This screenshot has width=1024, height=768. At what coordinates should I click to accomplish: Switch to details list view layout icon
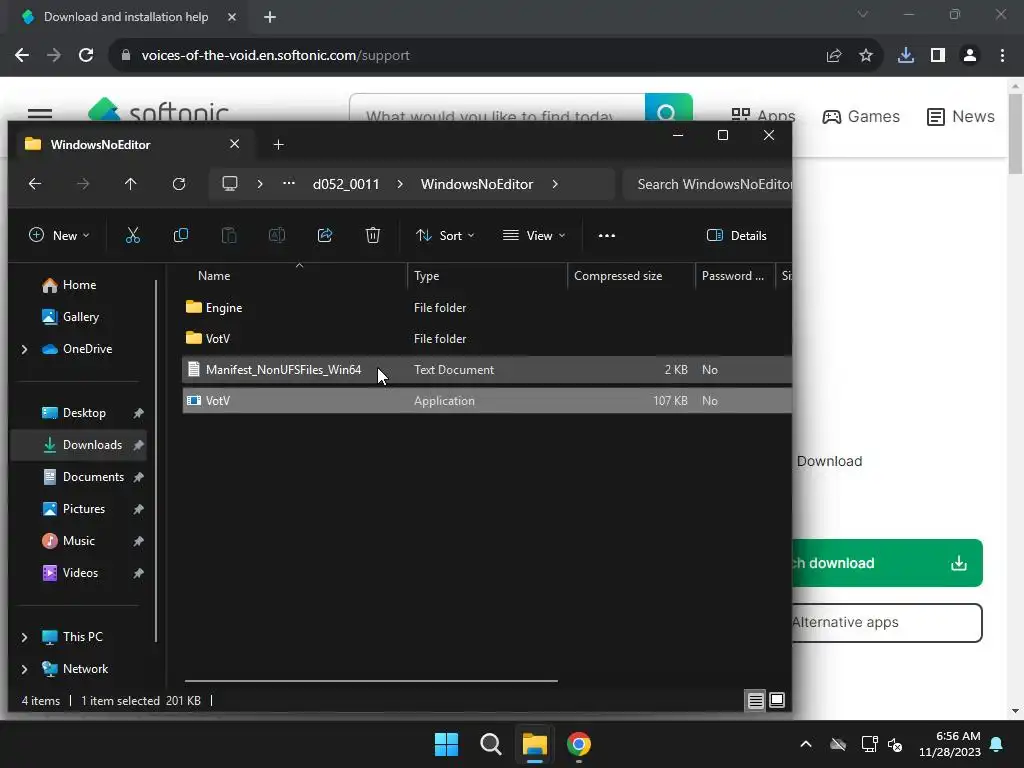click(x=756, y=701)
